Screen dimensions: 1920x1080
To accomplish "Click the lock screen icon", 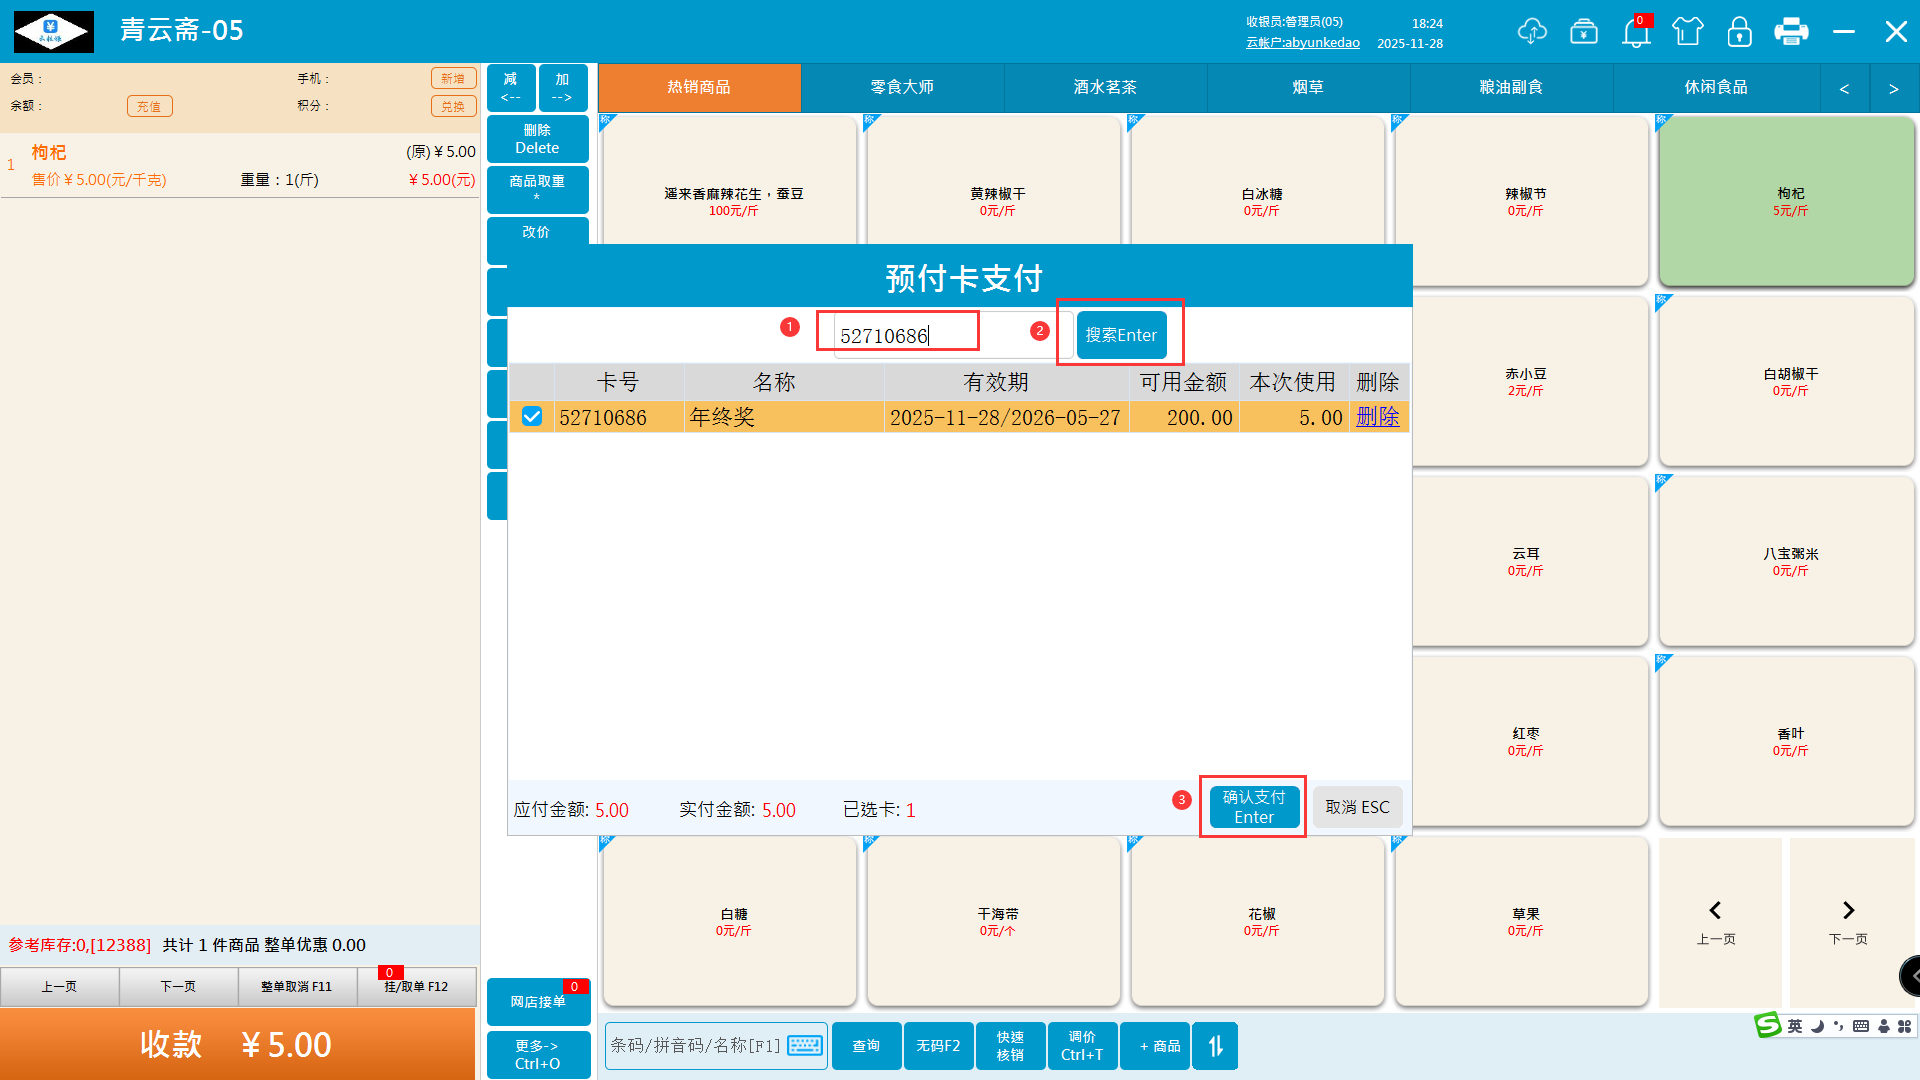I will coord(1739,32).
